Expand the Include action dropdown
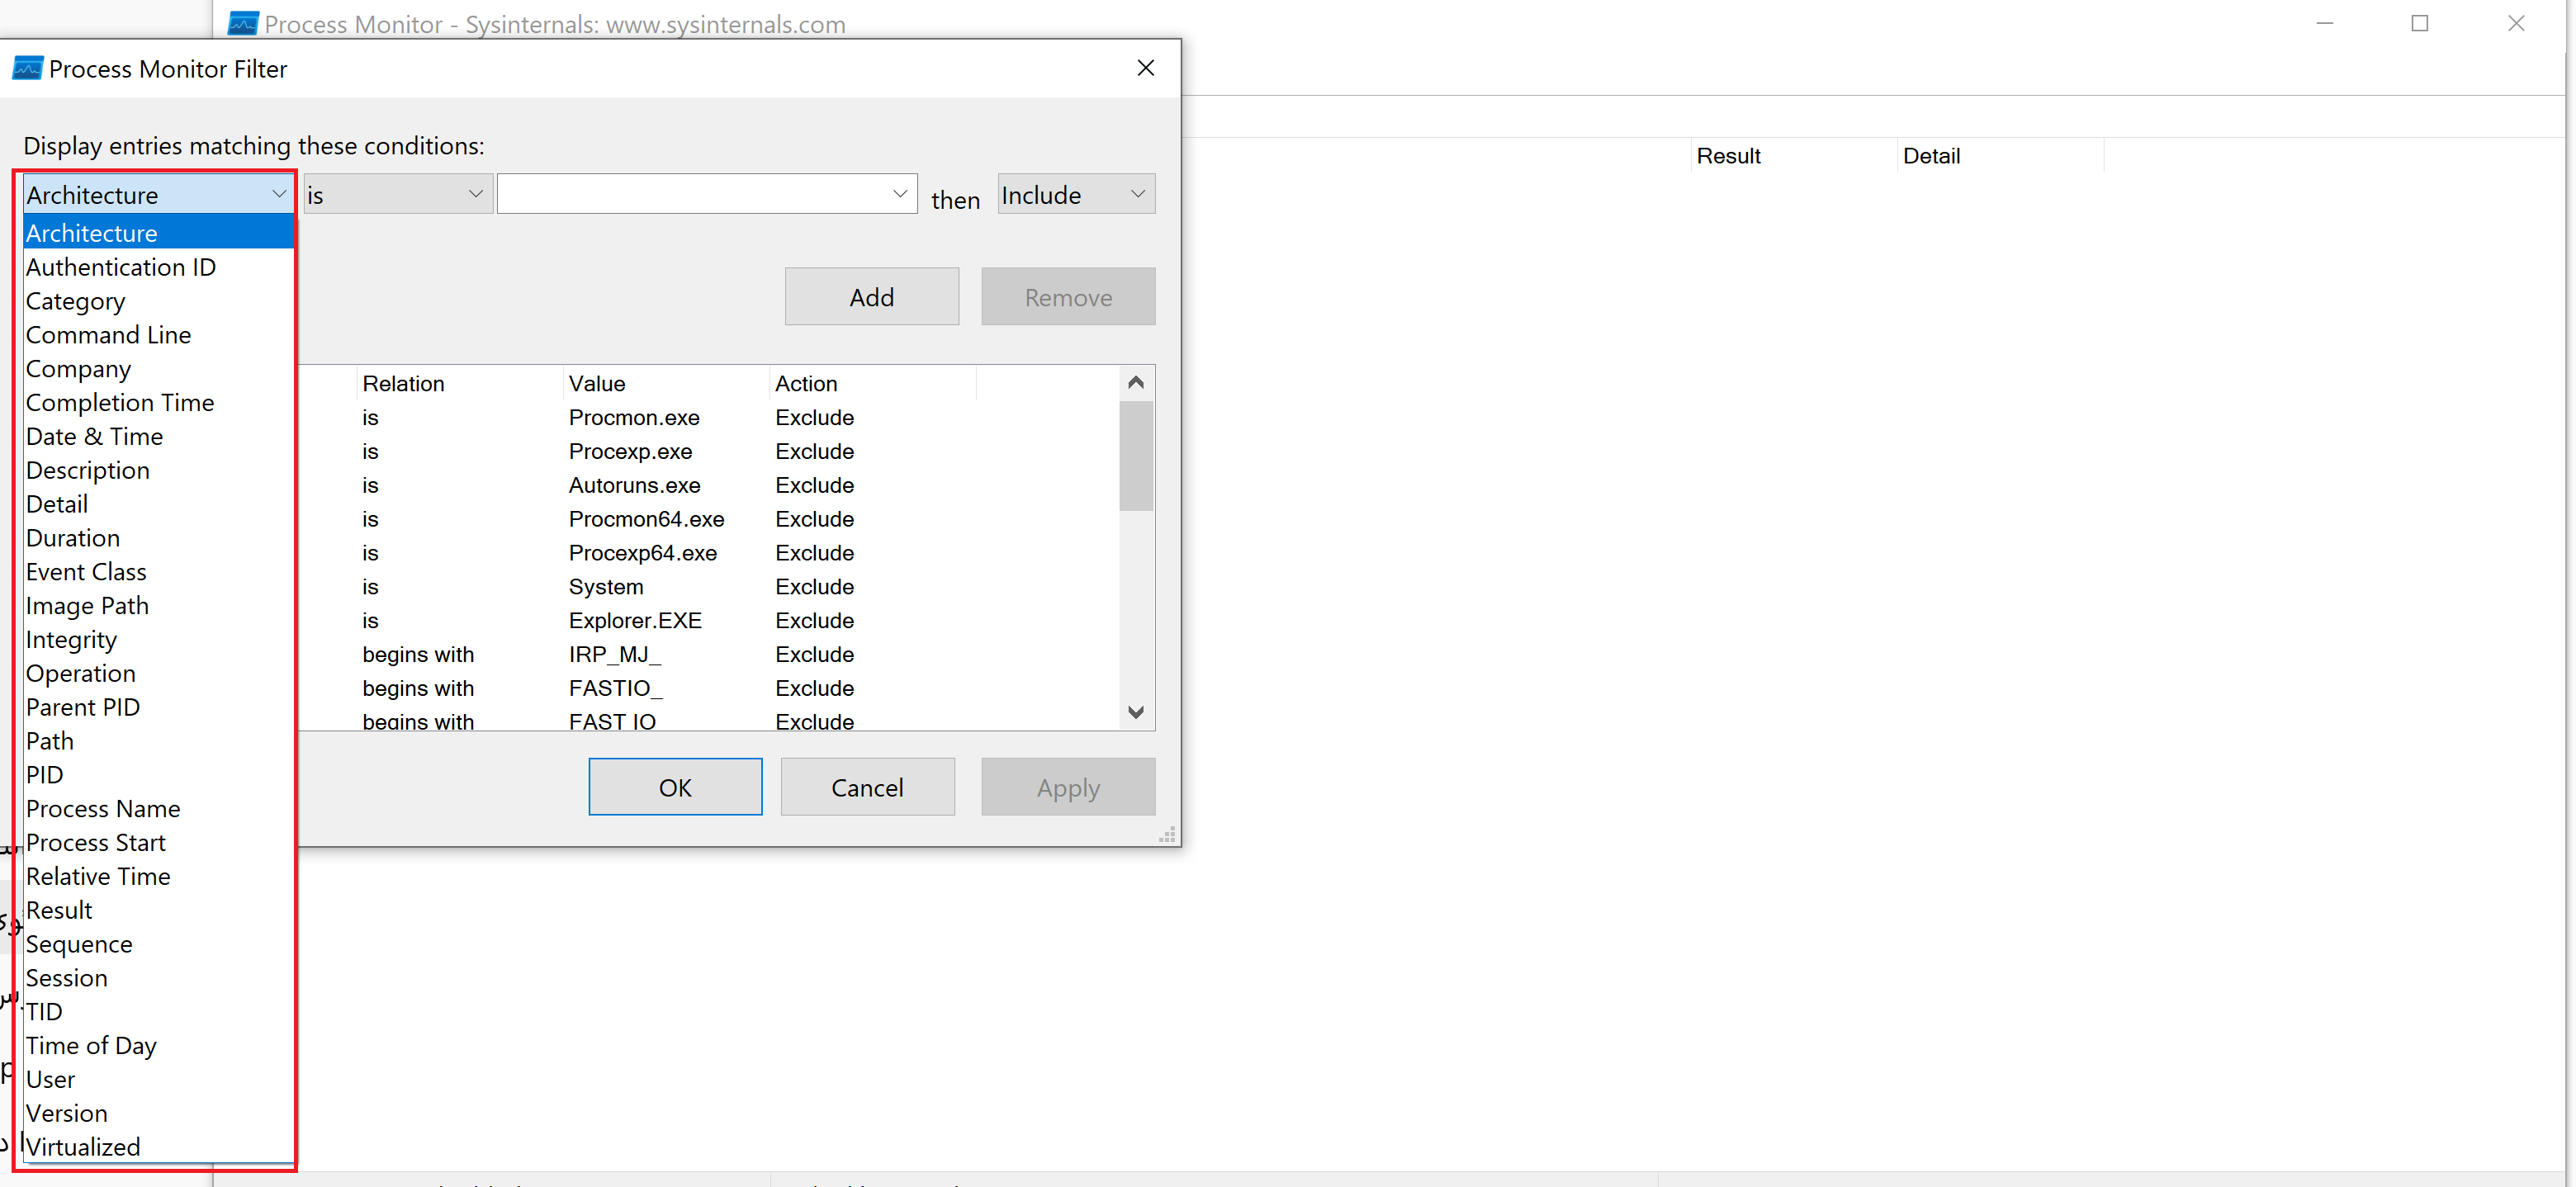The height and width of the screenshot is (1187, 2576). pos(1137,194)
